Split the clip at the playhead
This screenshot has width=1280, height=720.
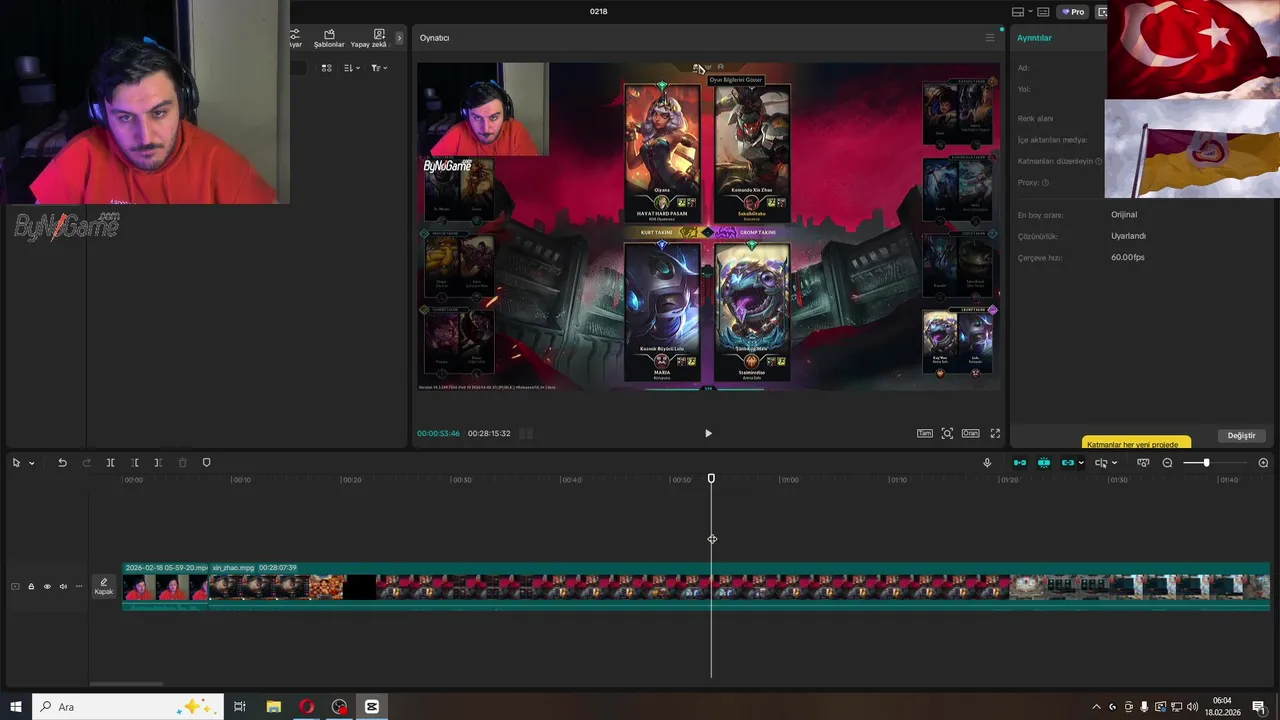[110, 463]
